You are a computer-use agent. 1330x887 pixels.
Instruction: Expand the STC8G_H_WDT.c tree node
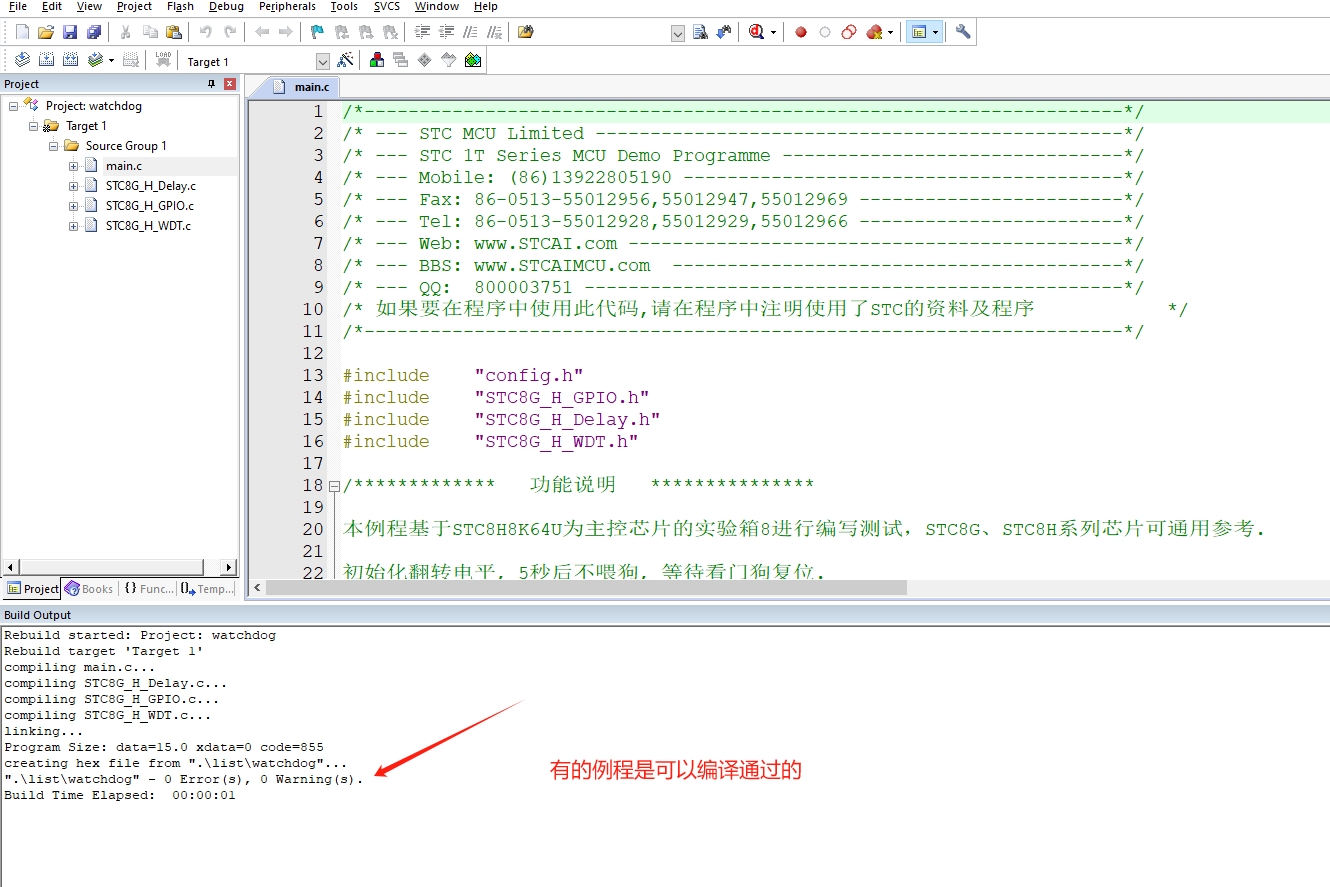tap(73, 226)
